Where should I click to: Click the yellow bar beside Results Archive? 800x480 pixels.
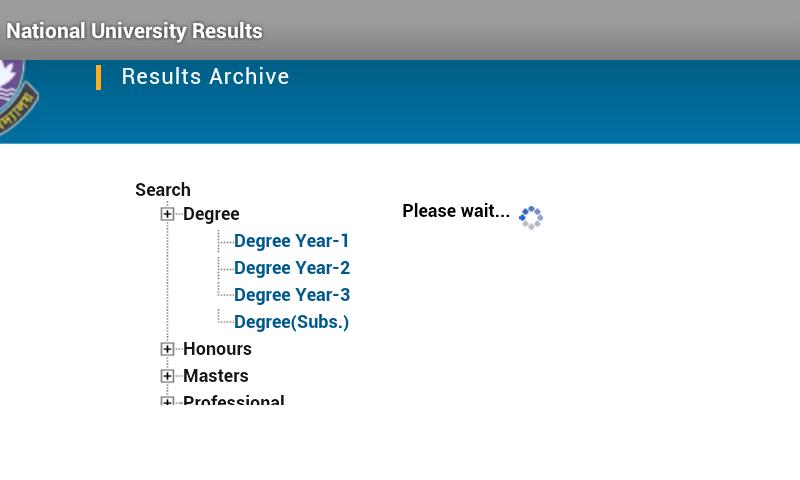[x=98, y=77]
